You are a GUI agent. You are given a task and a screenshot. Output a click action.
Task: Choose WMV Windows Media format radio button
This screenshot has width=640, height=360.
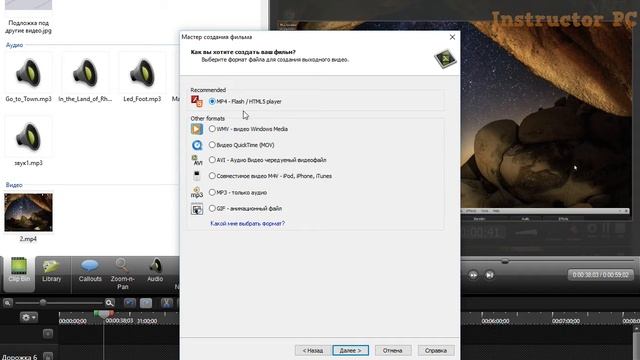pos(212,129)
